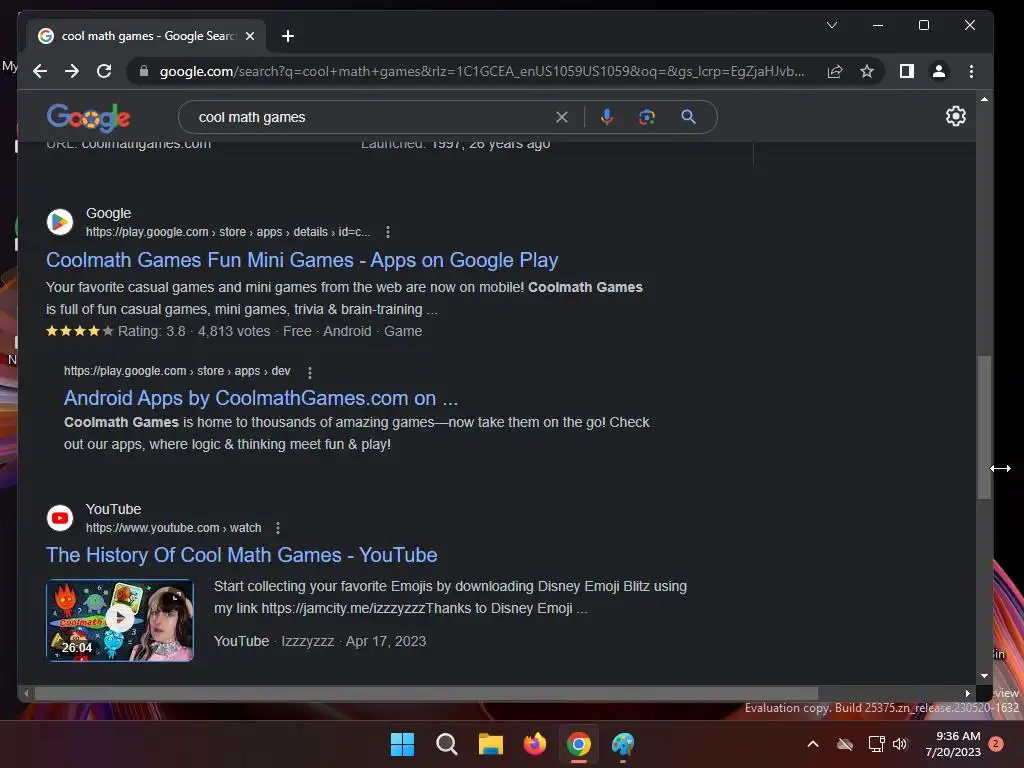The height and width of the screenshot is (768, 1024).
Task: Open File Explorer from taskbar
Action: coord(490,744)
